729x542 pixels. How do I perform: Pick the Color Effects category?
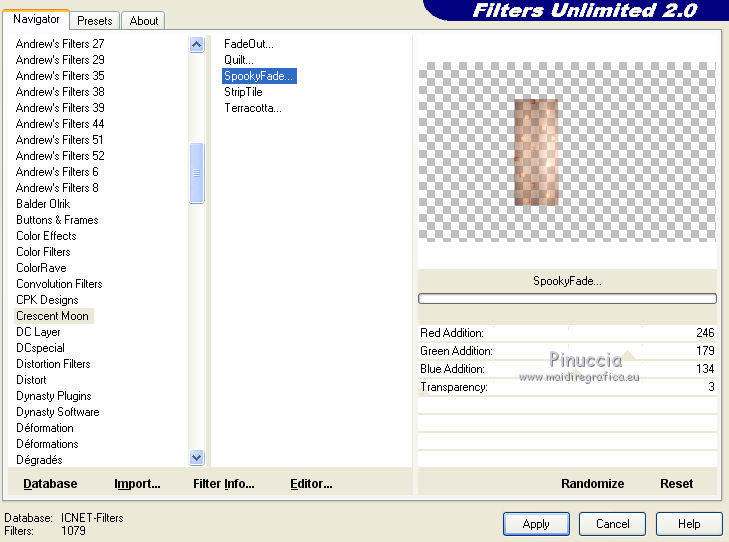click(46, 236)
